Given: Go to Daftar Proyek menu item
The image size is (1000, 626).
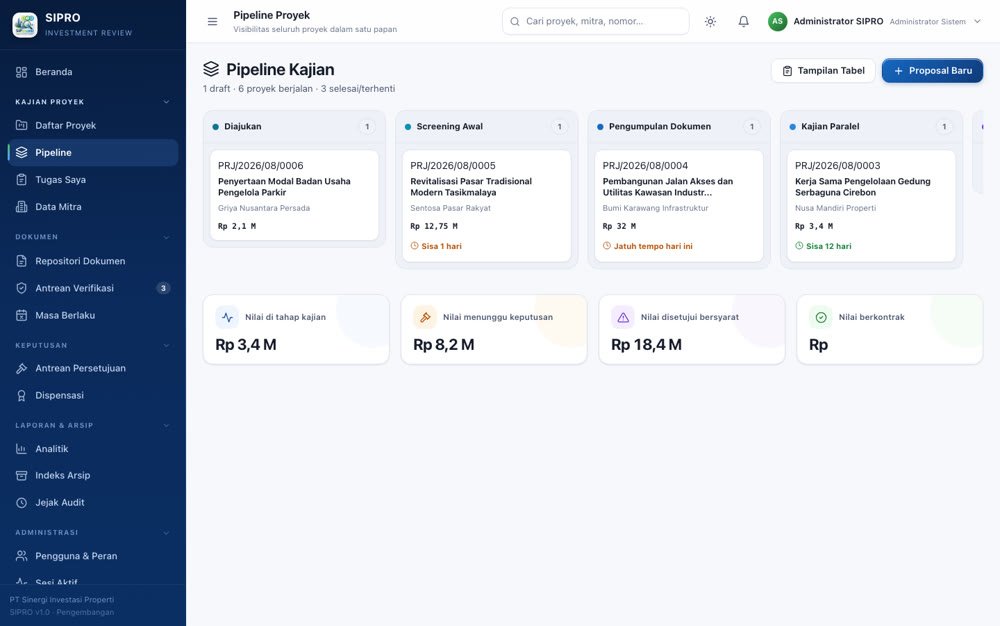Looking at the screenshot, I should point(93,126).
